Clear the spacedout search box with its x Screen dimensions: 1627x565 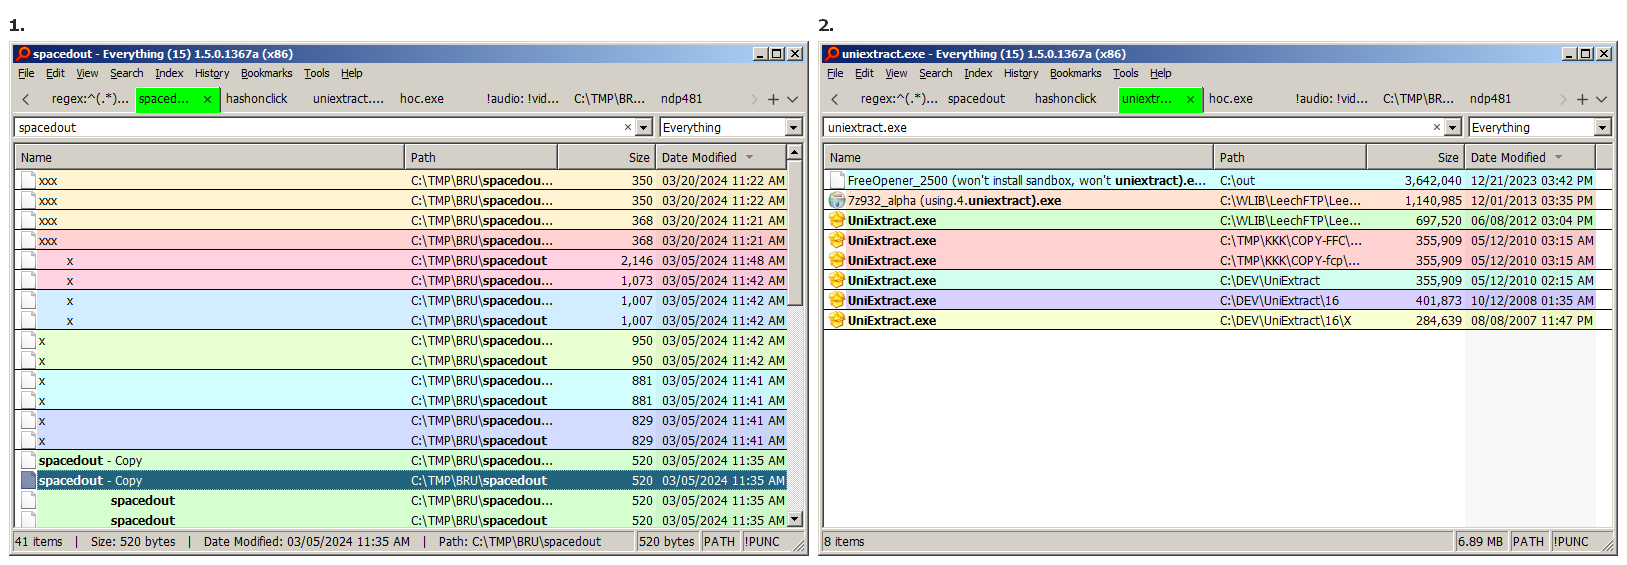click(x=628, y=127)
